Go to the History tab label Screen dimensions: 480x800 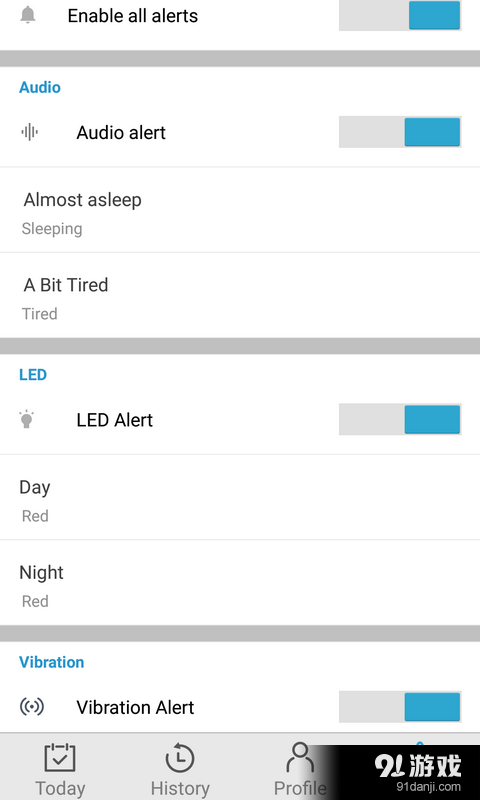click(180, 788)
